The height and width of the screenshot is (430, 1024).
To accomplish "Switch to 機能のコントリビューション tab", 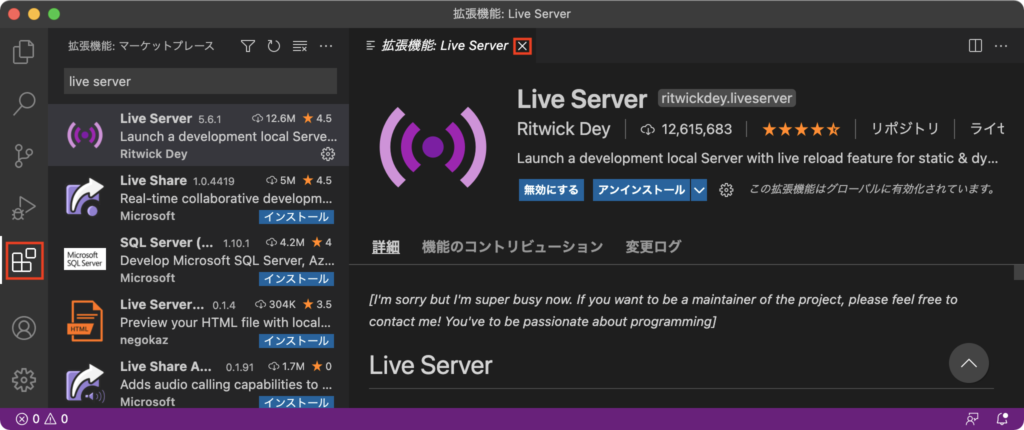I will click(x=512, y=247).
